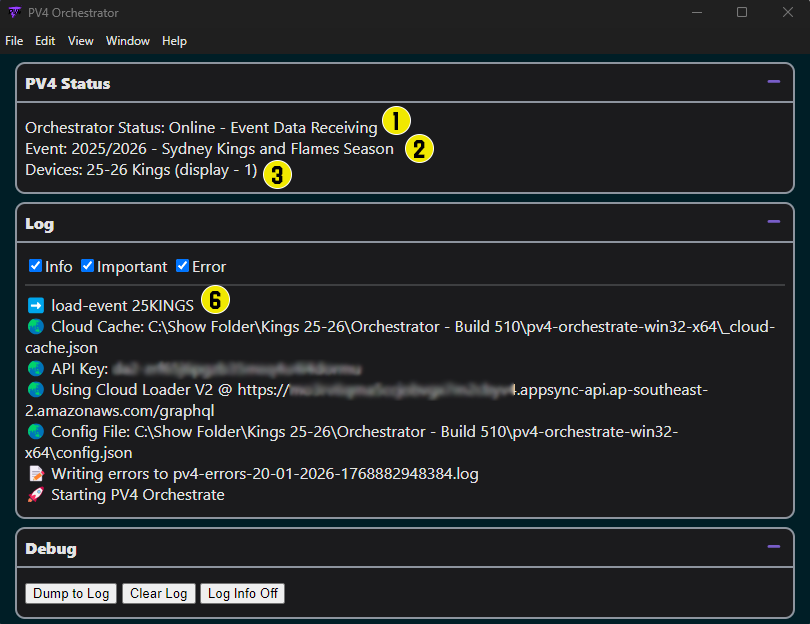
Task: Click the rocket icon beside Starting PV4 Orchestrate
Action: [x=36, y=495]
